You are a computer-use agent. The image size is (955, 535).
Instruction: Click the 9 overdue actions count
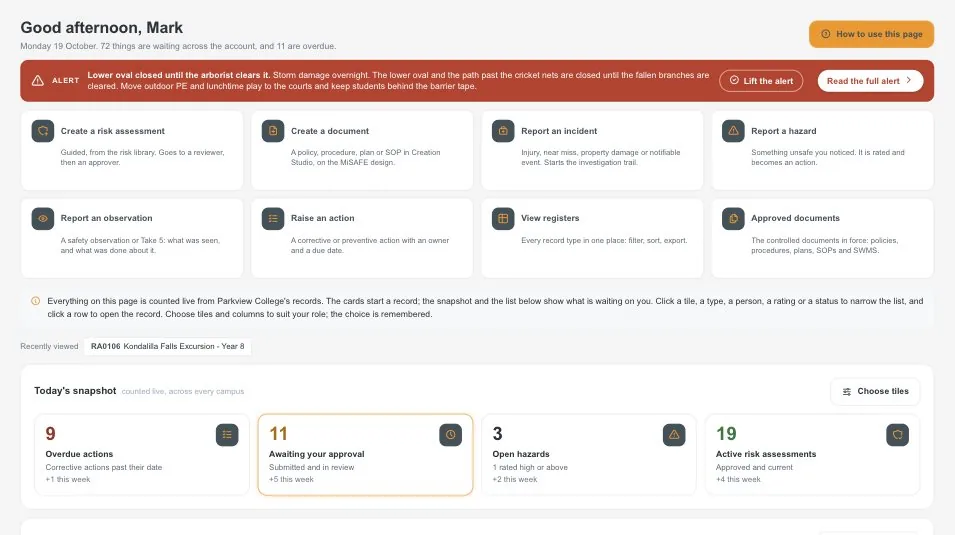pos(51,434)
